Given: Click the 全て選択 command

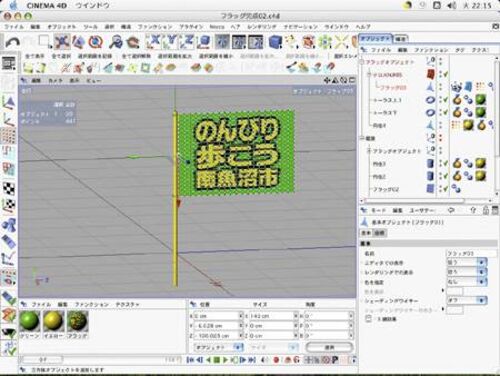Looking at the screenshot, I should (x=61, y=56).
